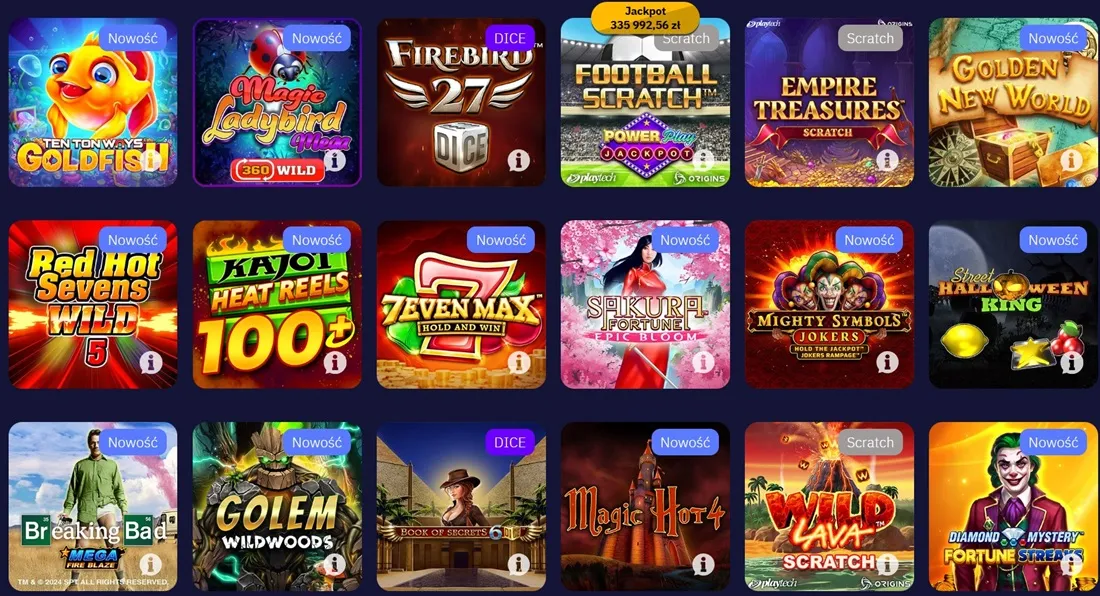This screenshot has width=1100, height=596.
Task: Open Breaking Bad Mega Fire Blaze game
Action: point(93,506)
